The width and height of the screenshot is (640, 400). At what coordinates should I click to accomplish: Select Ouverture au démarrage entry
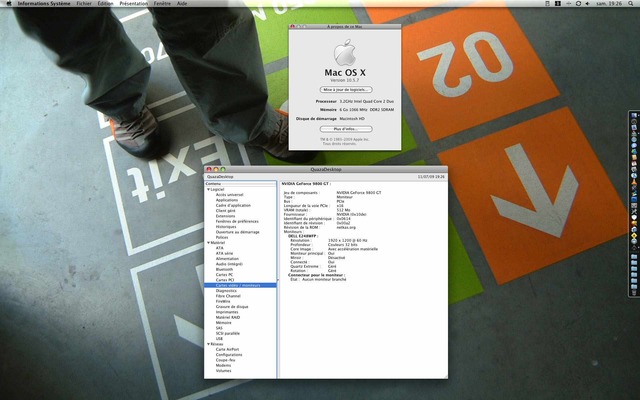pos(238,232)
